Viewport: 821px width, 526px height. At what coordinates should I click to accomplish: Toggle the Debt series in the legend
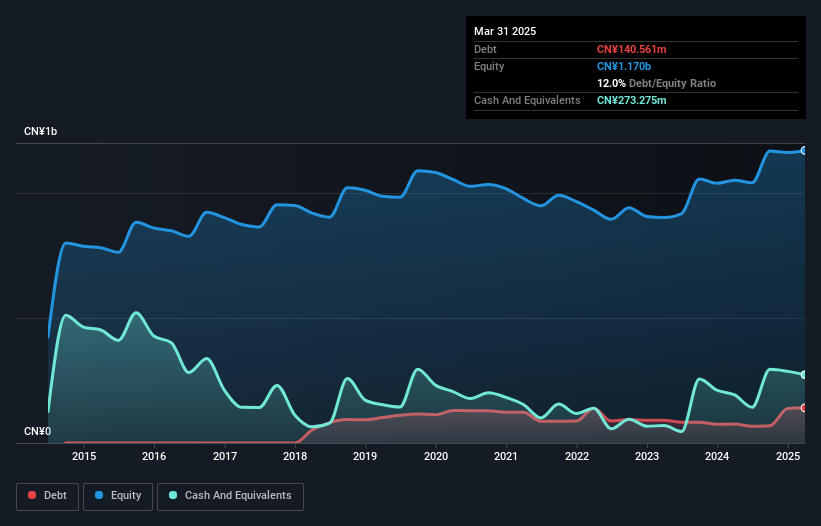[48, 496]
